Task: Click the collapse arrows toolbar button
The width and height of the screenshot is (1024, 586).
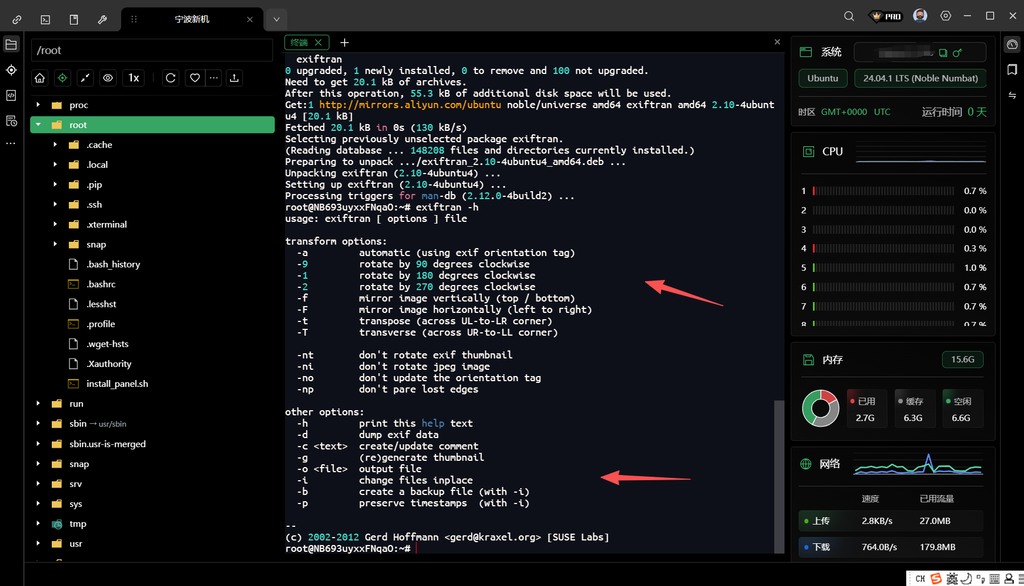Action: click(85, 78)
